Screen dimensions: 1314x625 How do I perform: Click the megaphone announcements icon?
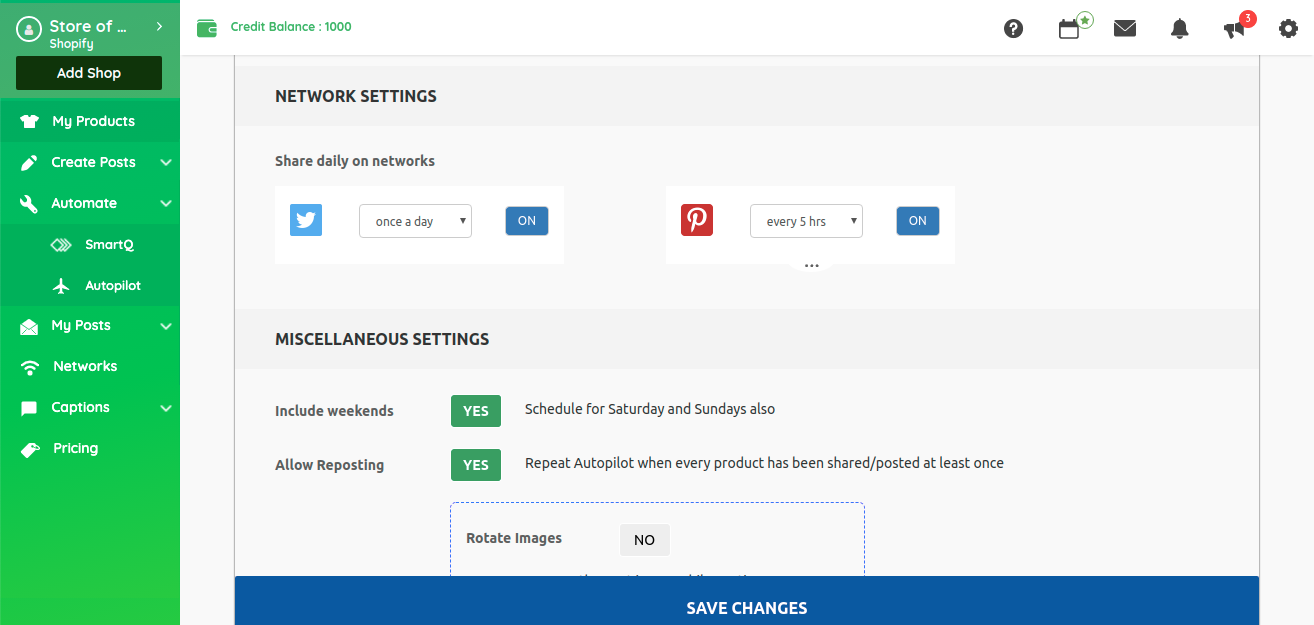tap(1234, 29)
